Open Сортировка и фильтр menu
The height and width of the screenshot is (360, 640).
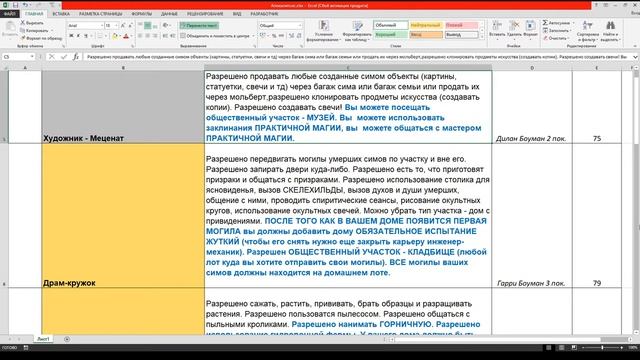[x=588, y=31]
